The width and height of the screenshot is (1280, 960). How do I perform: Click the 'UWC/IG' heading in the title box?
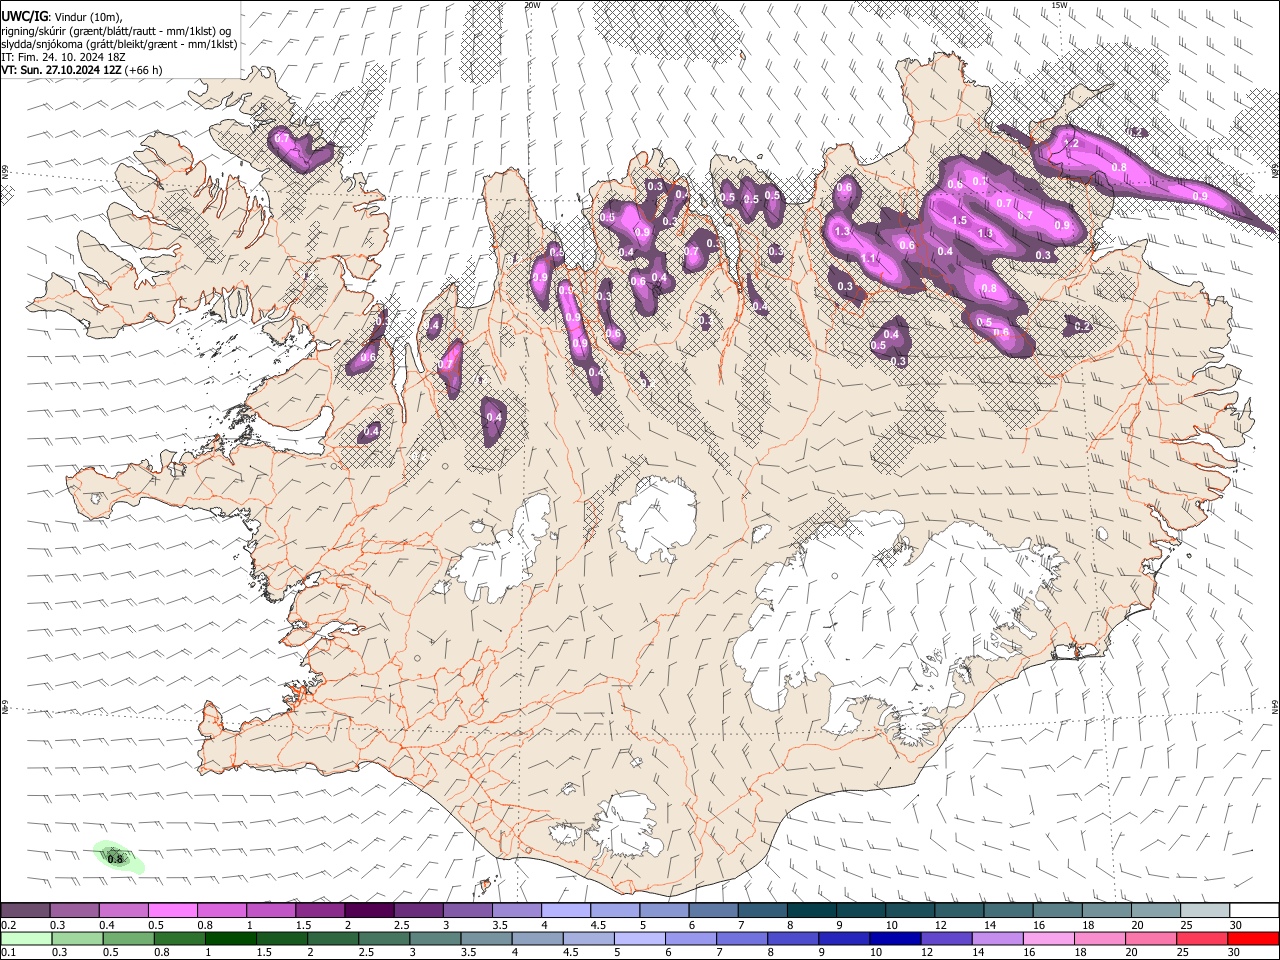24,16
